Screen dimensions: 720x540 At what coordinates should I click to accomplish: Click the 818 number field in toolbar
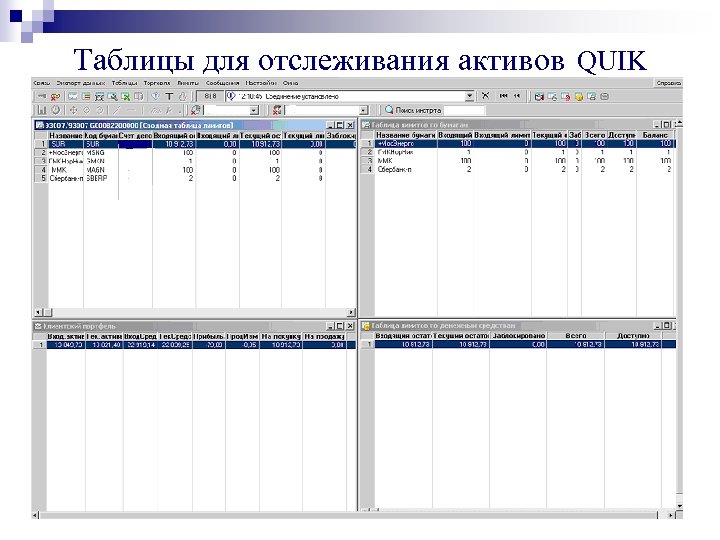[x=210, y=96]
